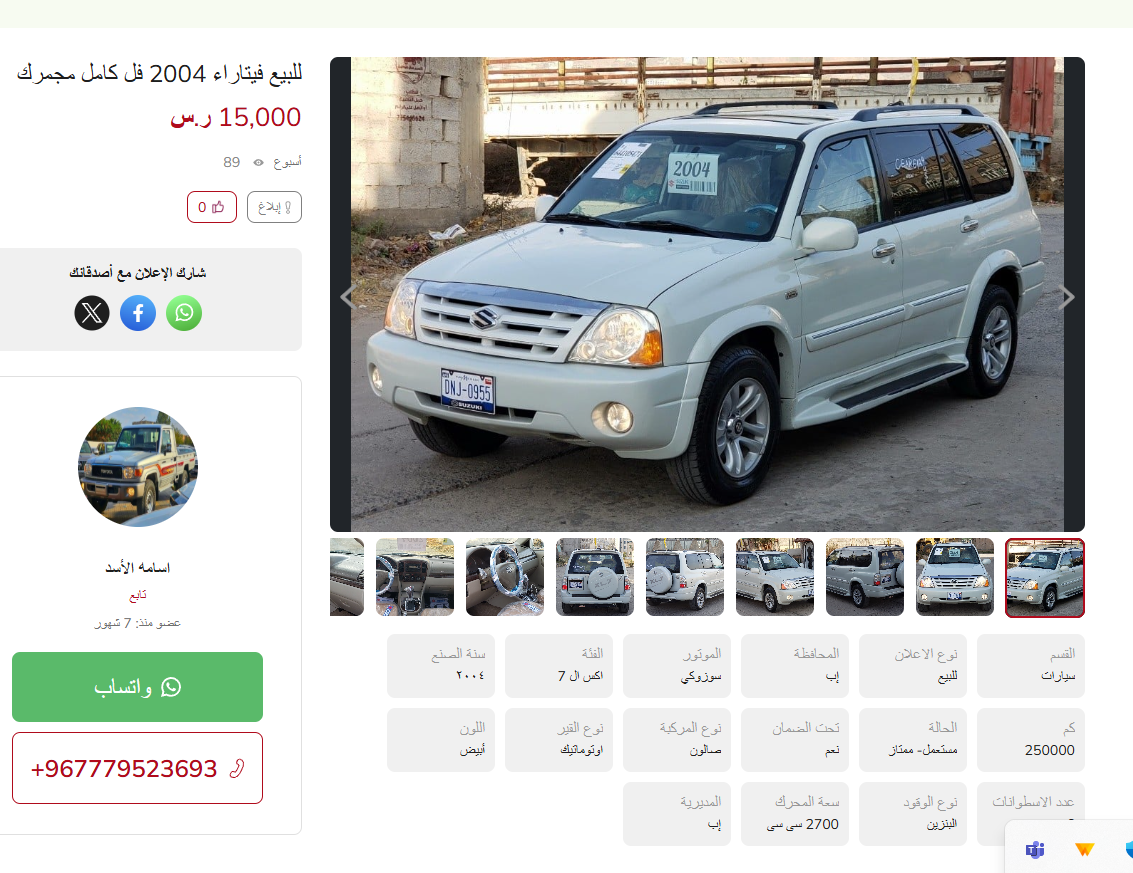The width and height of the screenshot is (1133, 873).
Task: Select the currently highlighted red-bordered thumbnail
Action: pyautogui.click(x=1045, y=577)
